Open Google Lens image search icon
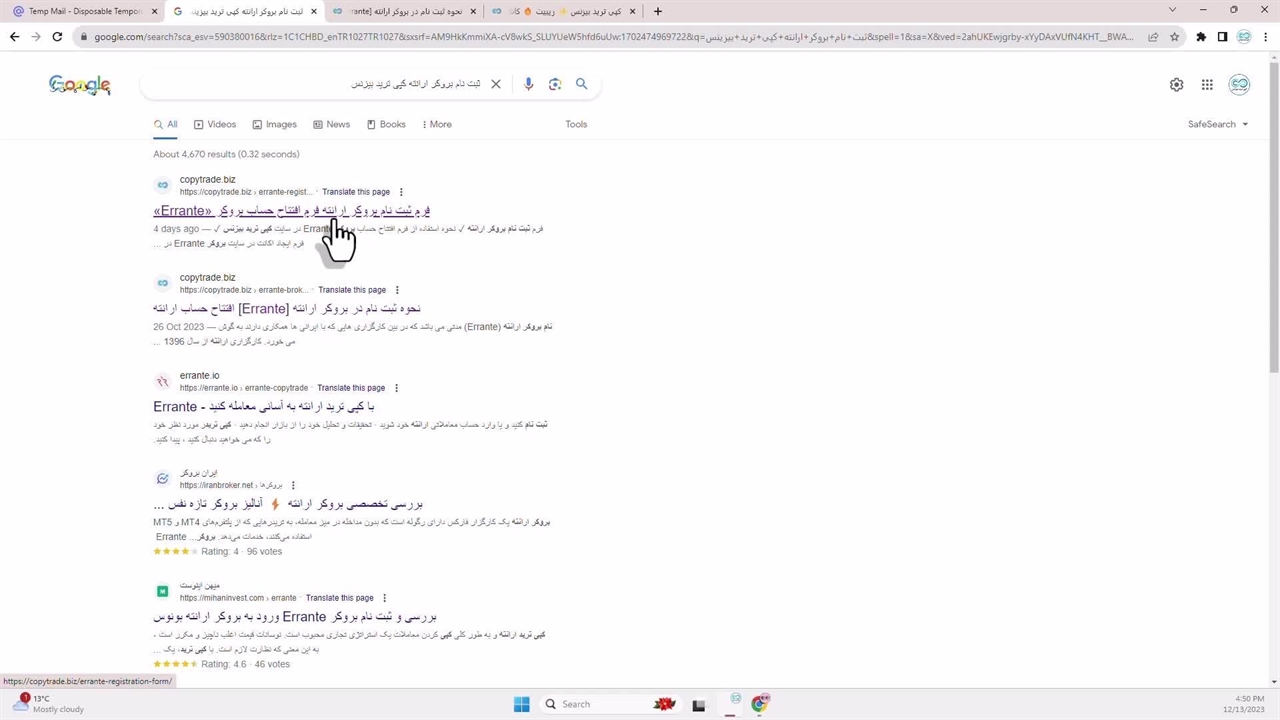Viewport: 1280px width, 720px height. [555, 84]
